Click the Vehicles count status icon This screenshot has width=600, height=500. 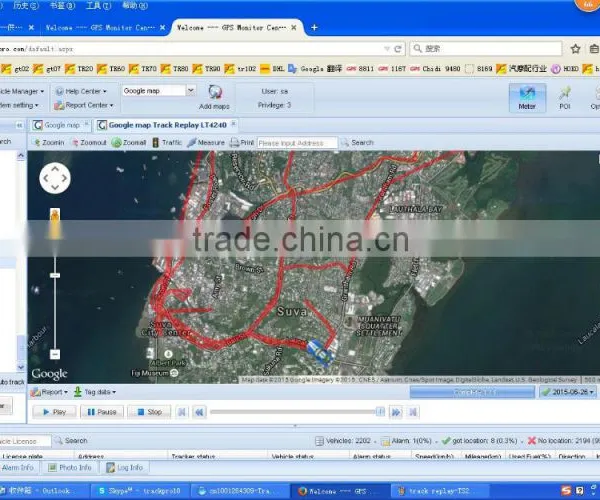tap(319, 441)
